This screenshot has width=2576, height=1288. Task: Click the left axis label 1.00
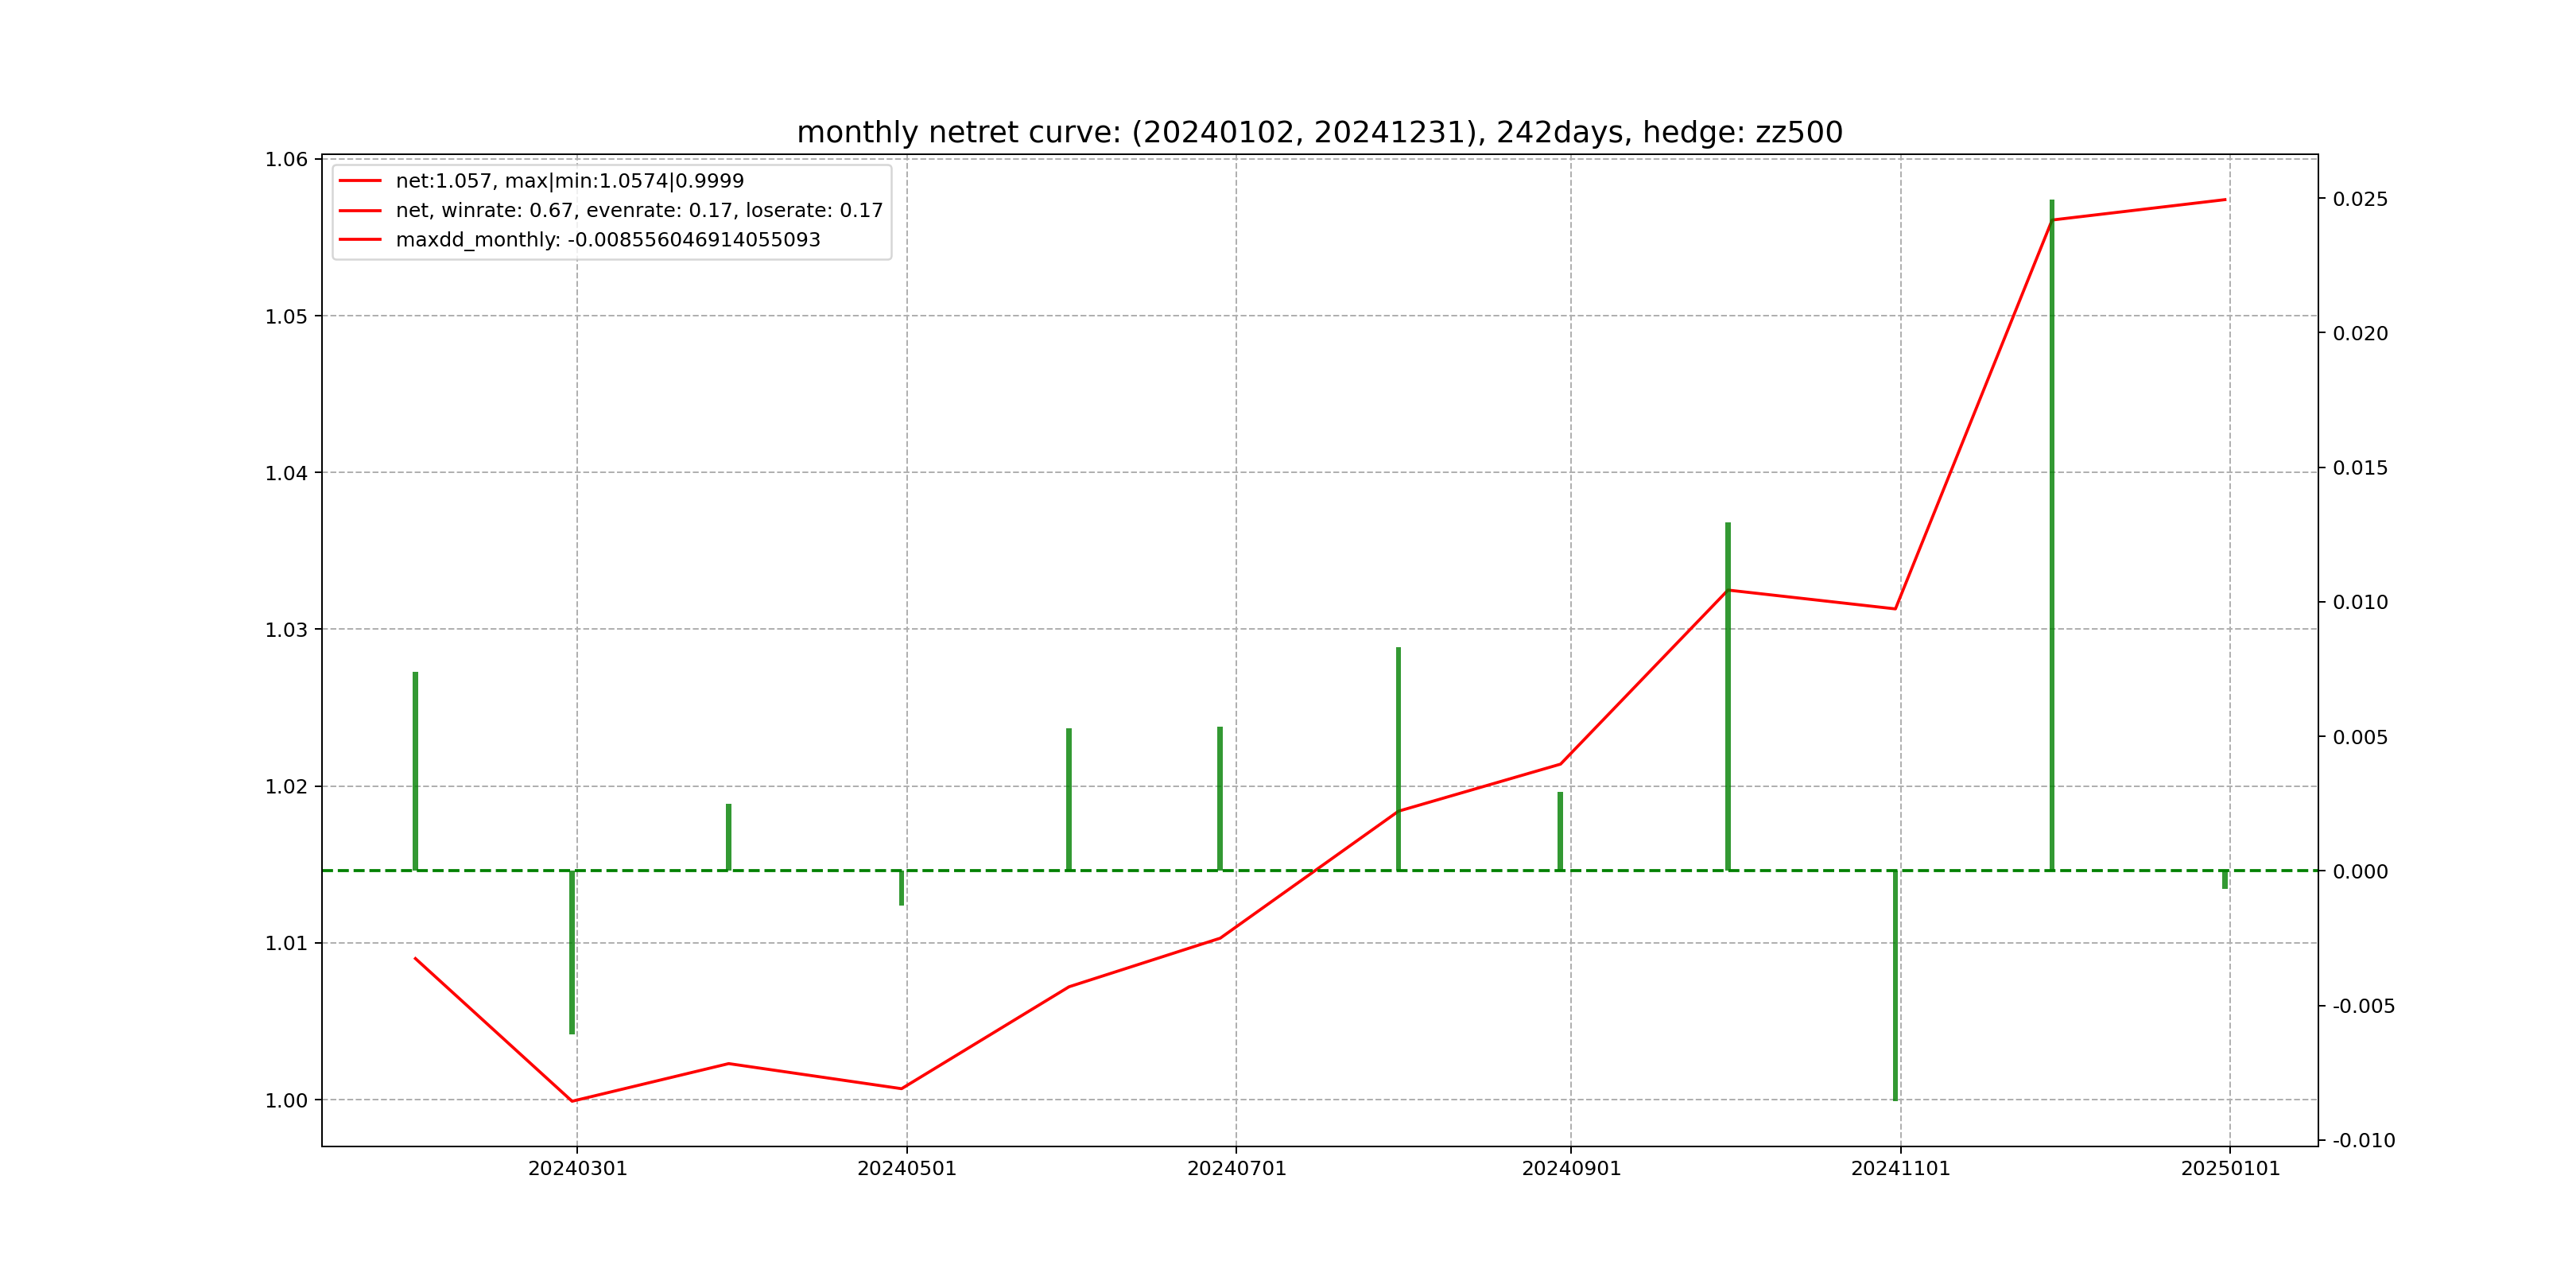[286, 1101]
